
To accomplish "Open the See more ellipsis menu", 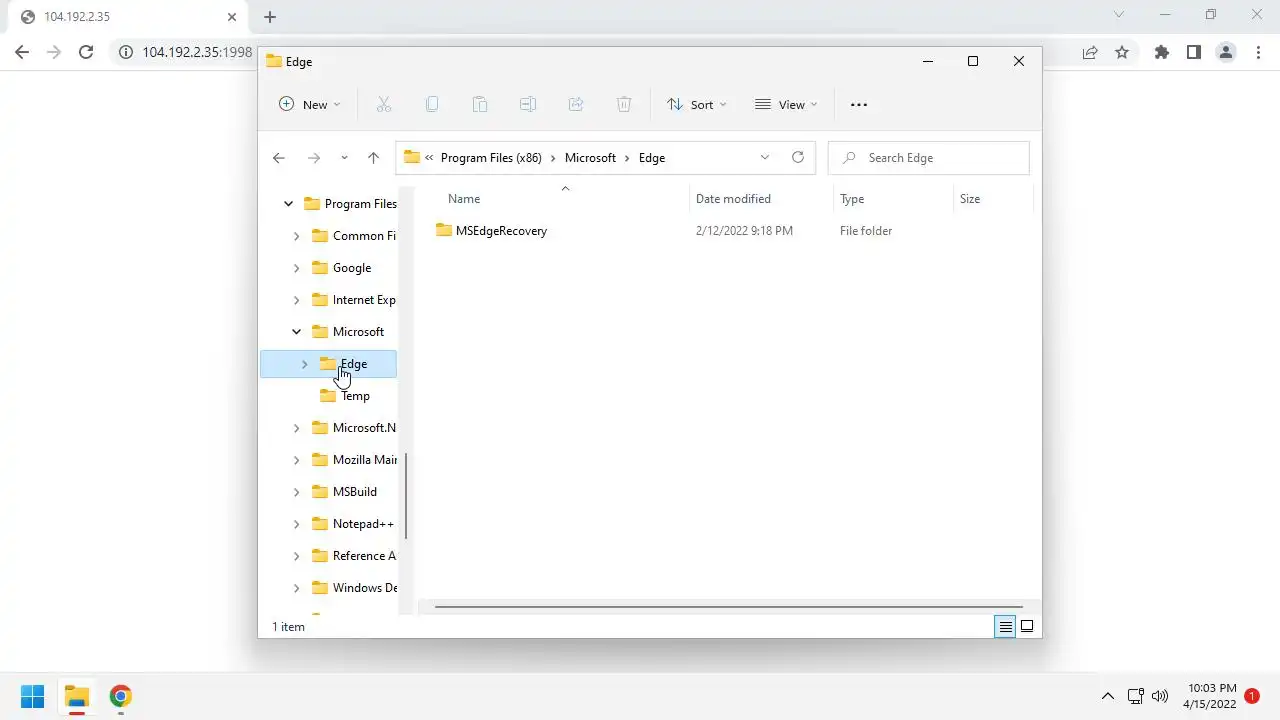I will [859, 104].
